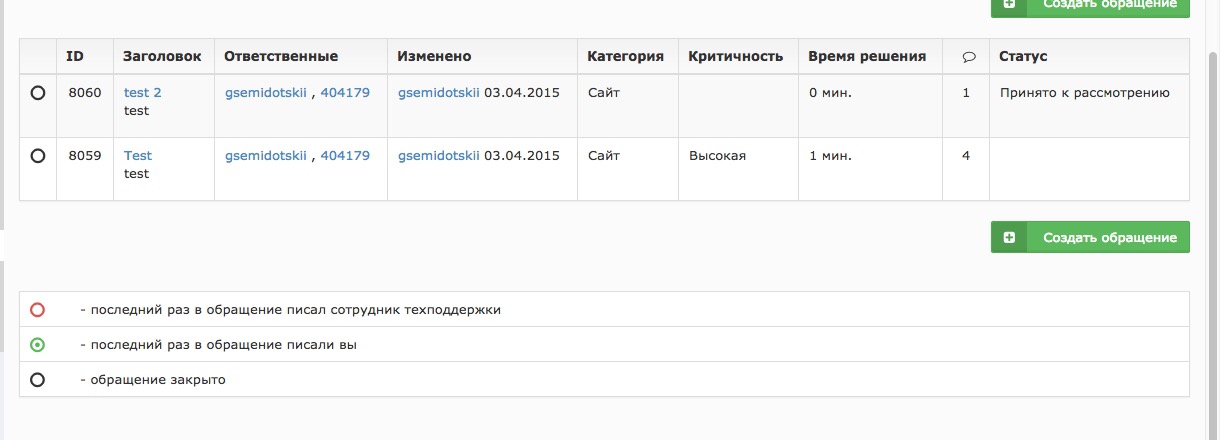1220x440 pixels.
Task: Sort by Критичность column header
Action: click(x=736, y=57)
